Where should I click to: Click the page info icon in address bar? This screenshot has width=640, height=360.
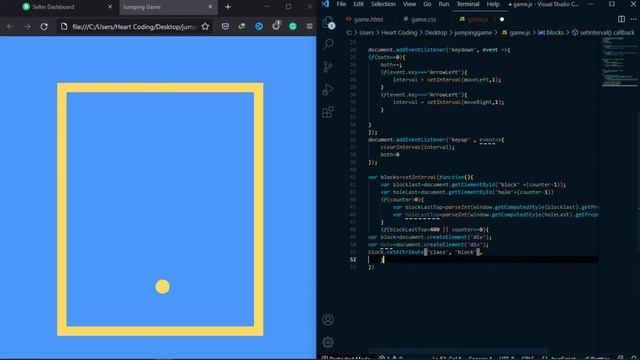[x=64, y=27]
